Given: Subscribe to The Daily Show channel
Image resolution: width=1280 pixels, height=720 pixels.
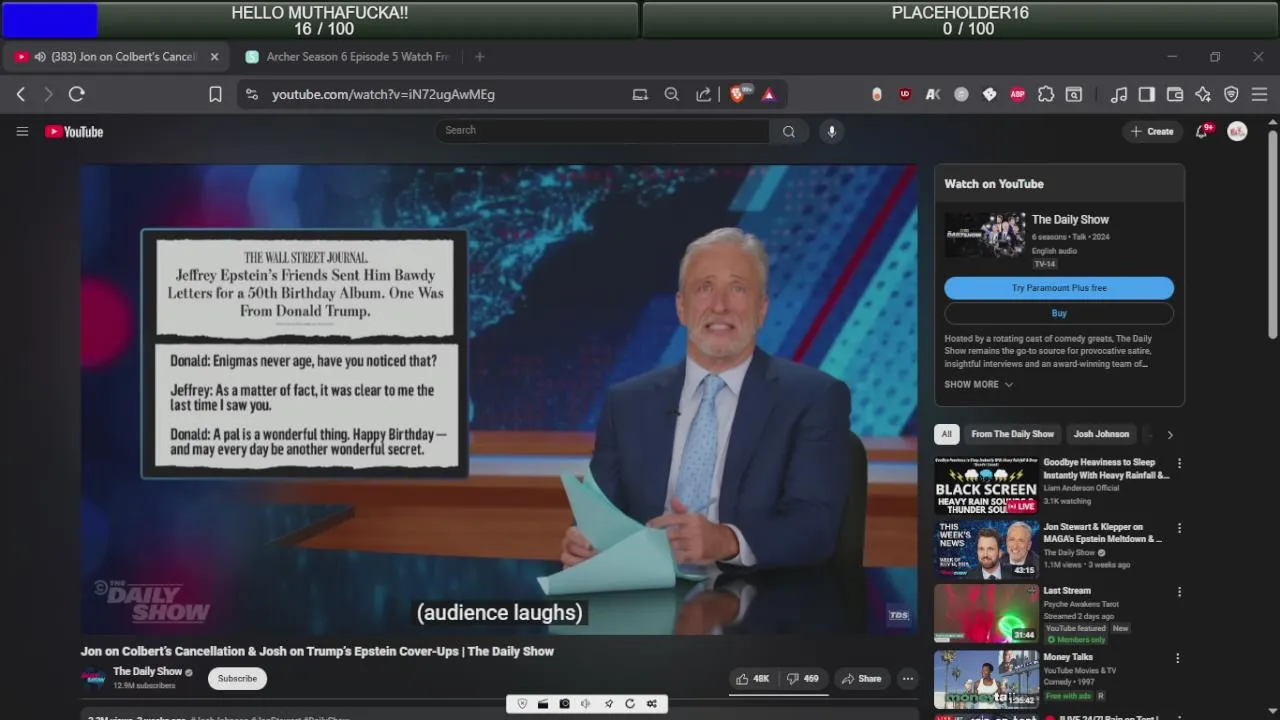Looking at the screenshot, I should point(237,678).
